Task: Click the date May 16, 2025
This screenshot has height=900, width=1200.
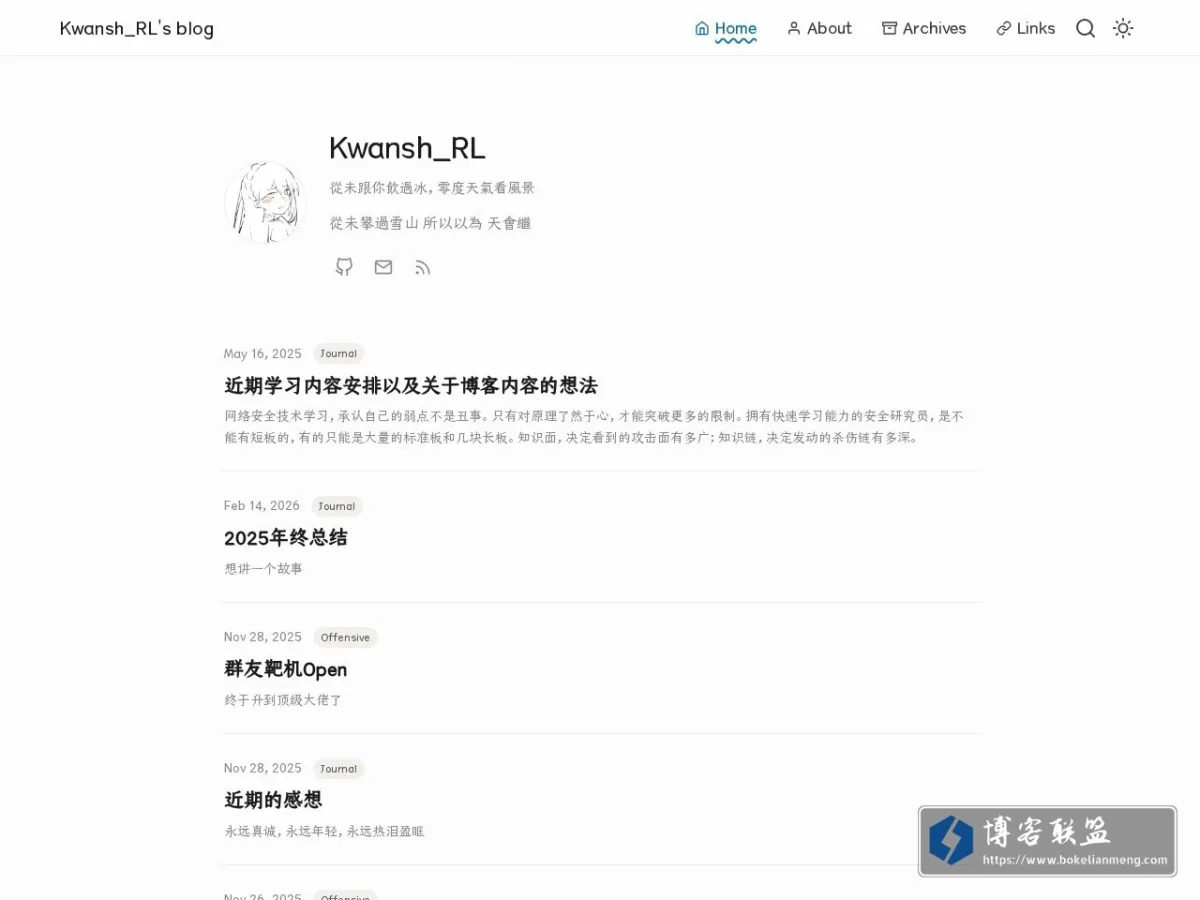Action: (x=263, y=354)
